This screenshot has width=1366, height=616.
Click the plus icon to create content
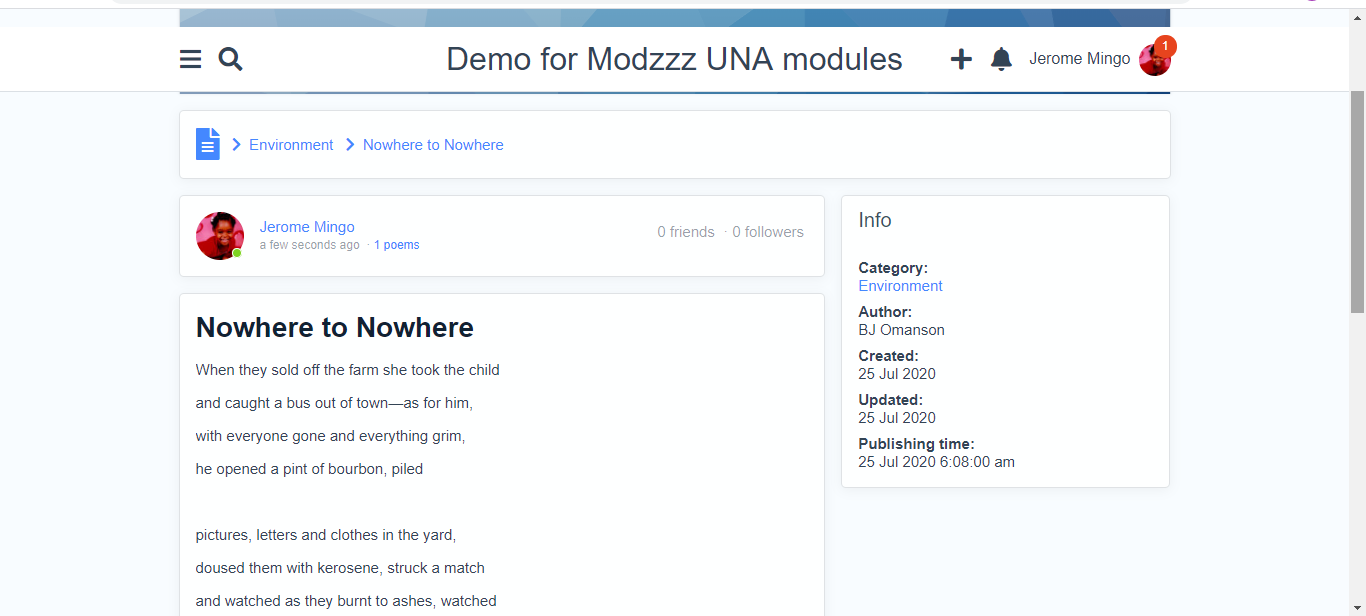[x=961, y=60]
